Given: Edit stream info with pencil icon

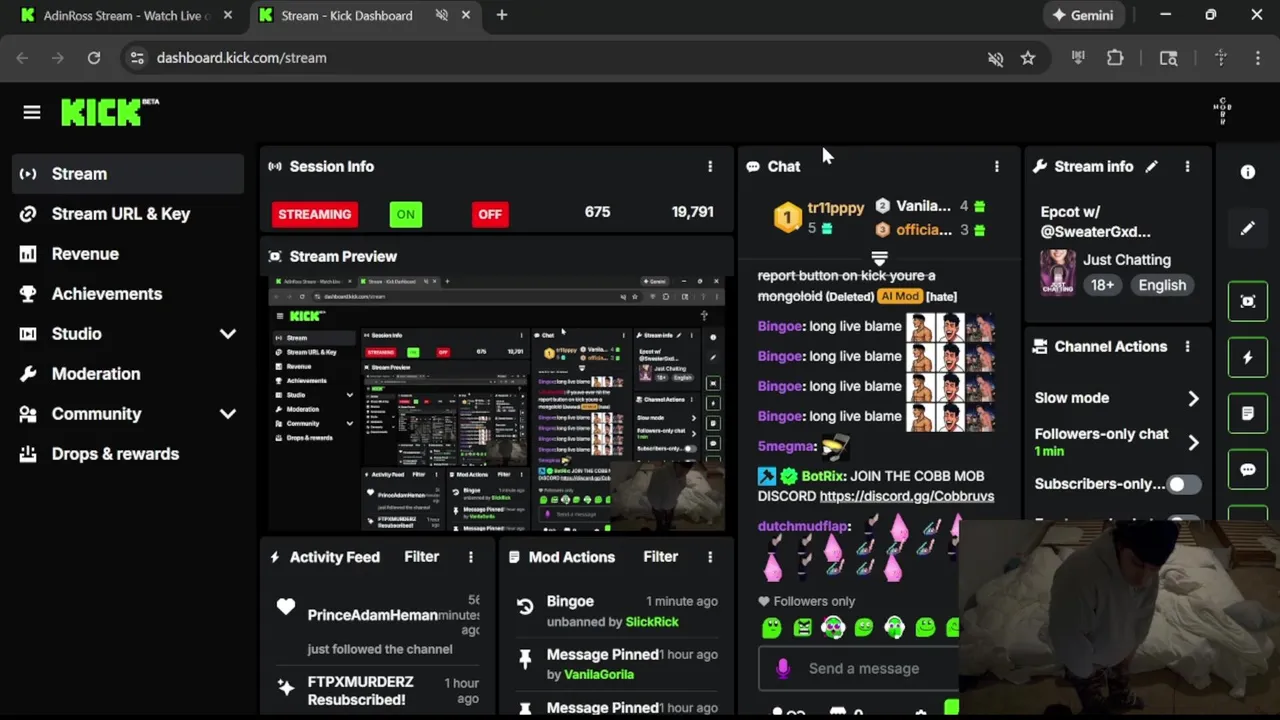Looking at the screenshot, I should [1152, 167].
